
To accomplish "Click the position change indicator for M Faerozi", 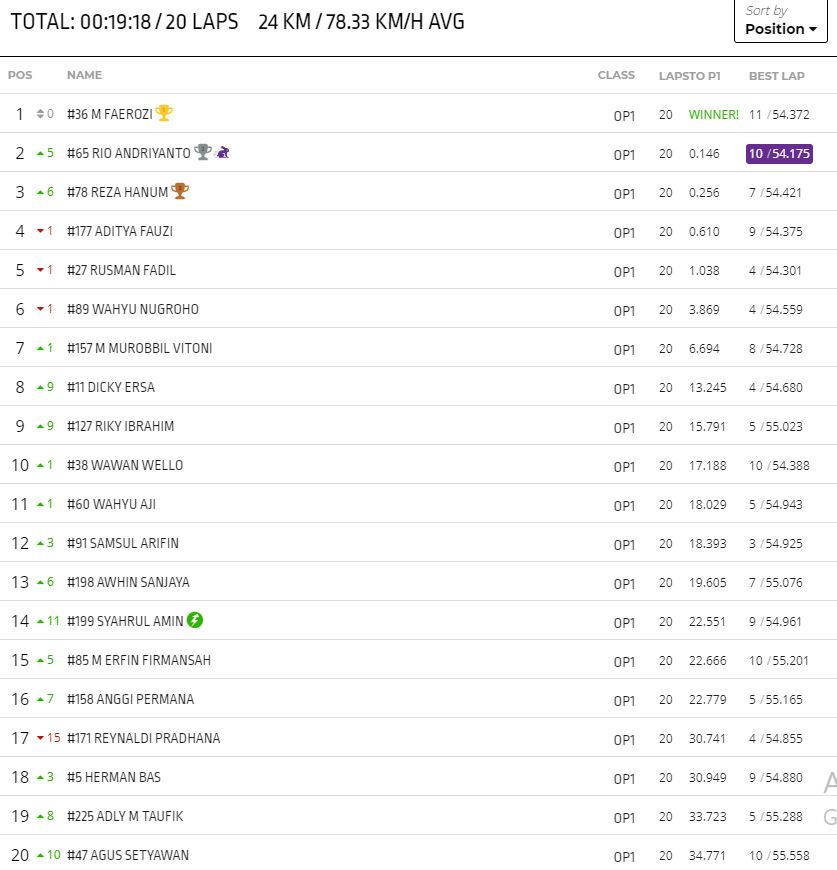I will [45, 114].
